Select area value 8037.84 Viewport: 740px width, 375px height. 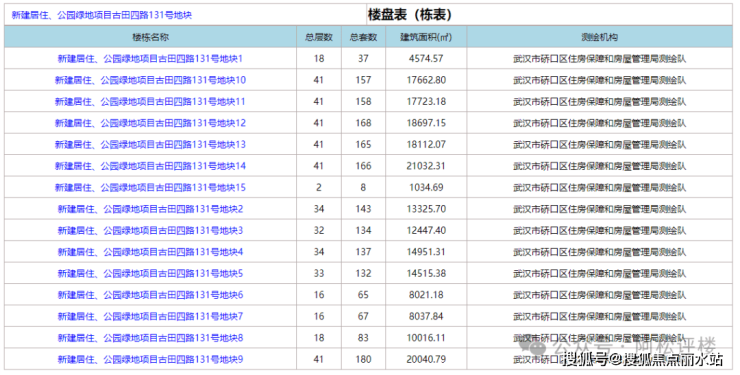pyautogui.click(x=426, y=317)
